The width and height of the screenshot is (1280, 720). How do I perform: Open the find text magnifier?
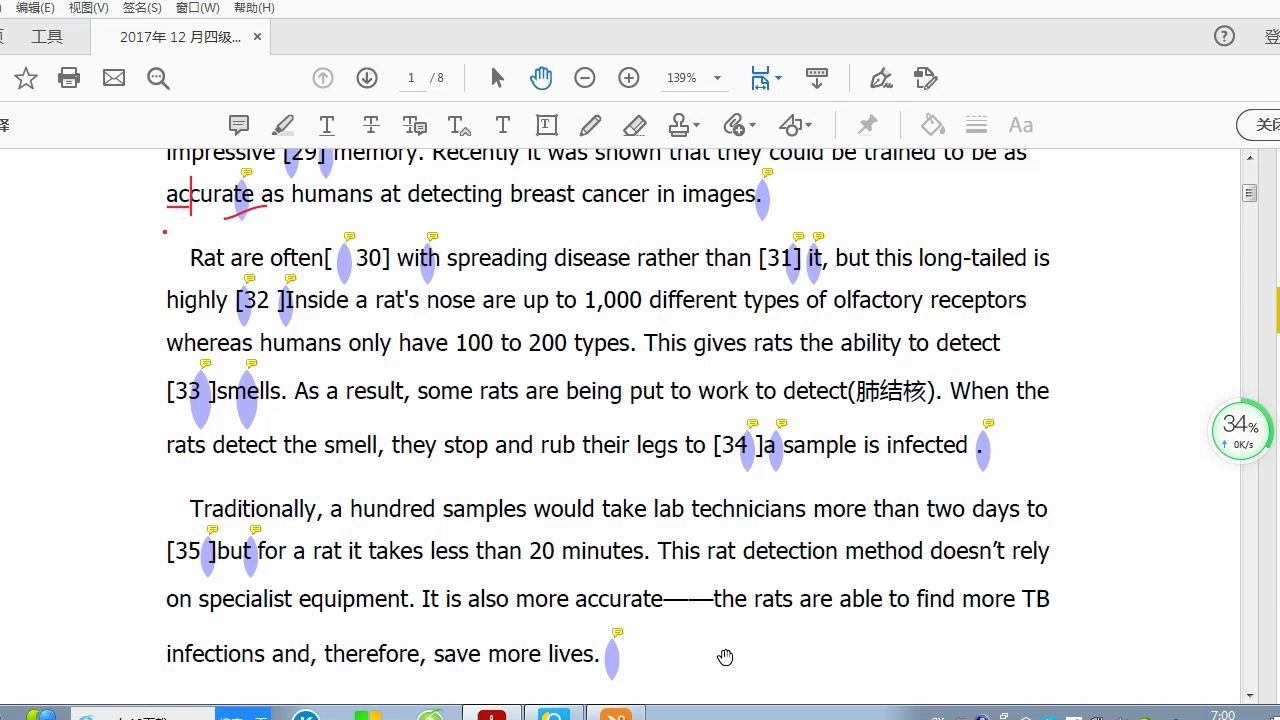click(x=158, y=78)
